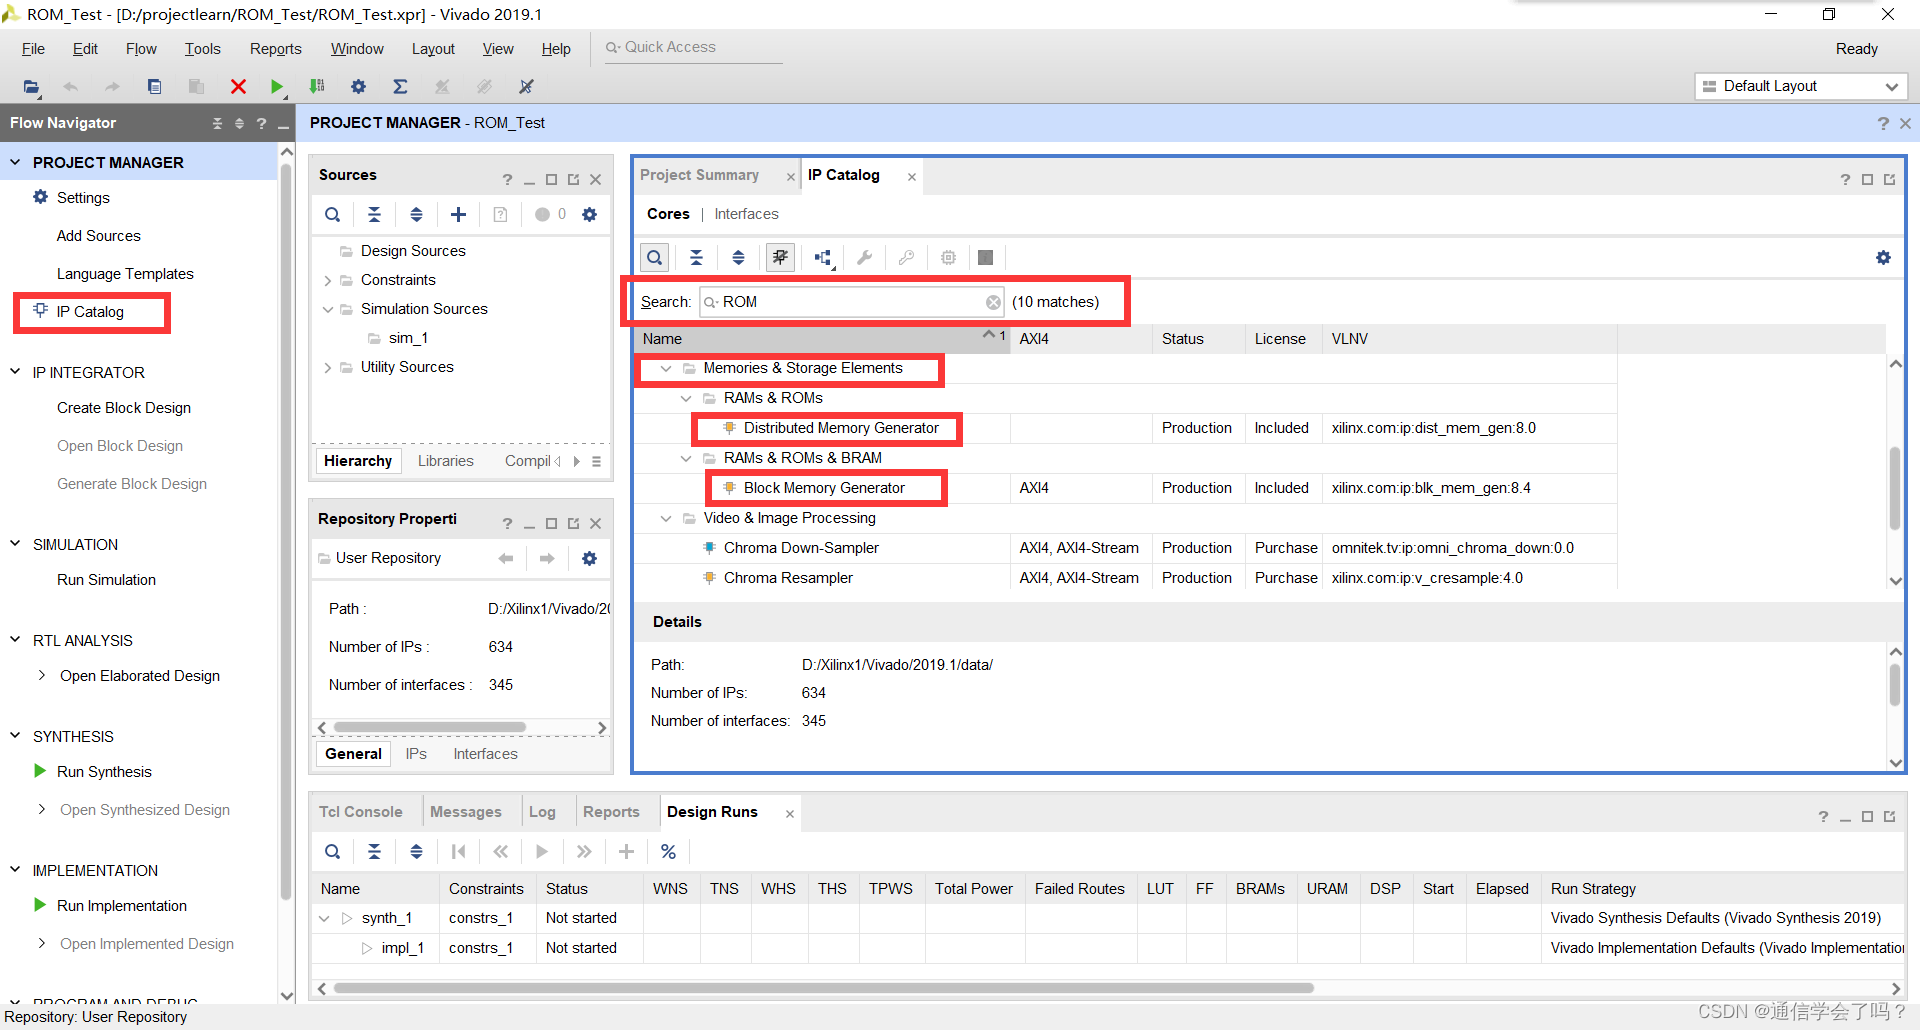1920x1030 pixels.
Task: Switch to Tcl Console tab
Action: [360, 812]
